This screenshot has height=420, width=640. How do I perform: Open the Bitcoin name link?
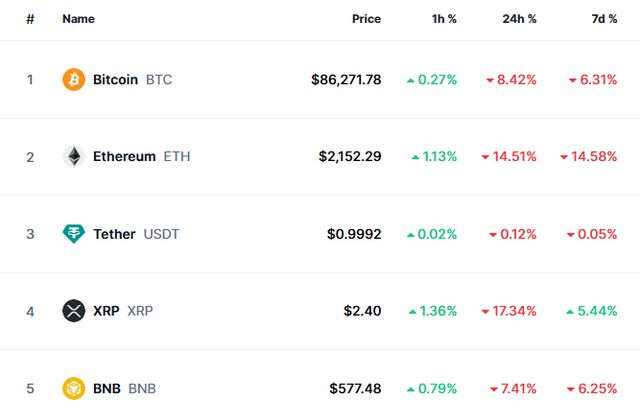(x=115, y=79)
